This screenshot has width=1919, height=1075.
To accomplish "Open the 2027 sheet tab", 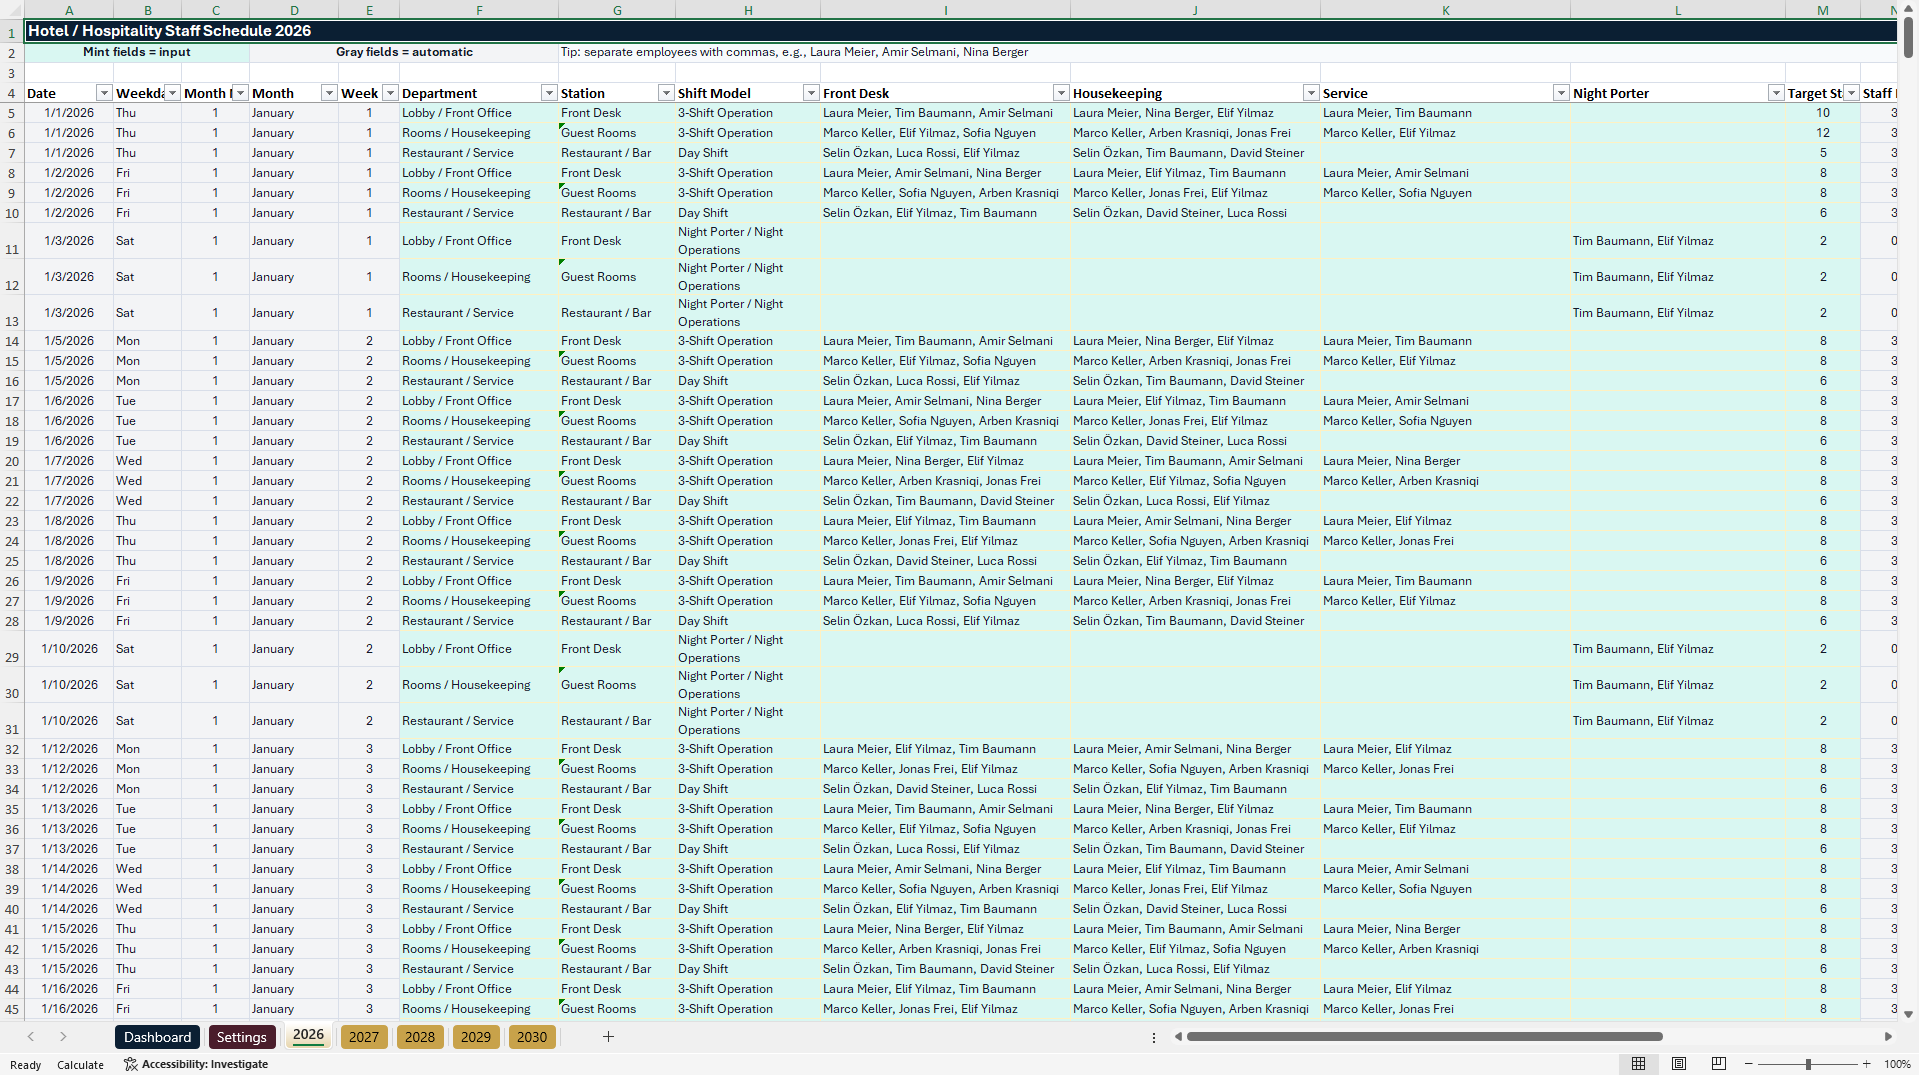I will pyautogui.click(x=364, y=1037).
